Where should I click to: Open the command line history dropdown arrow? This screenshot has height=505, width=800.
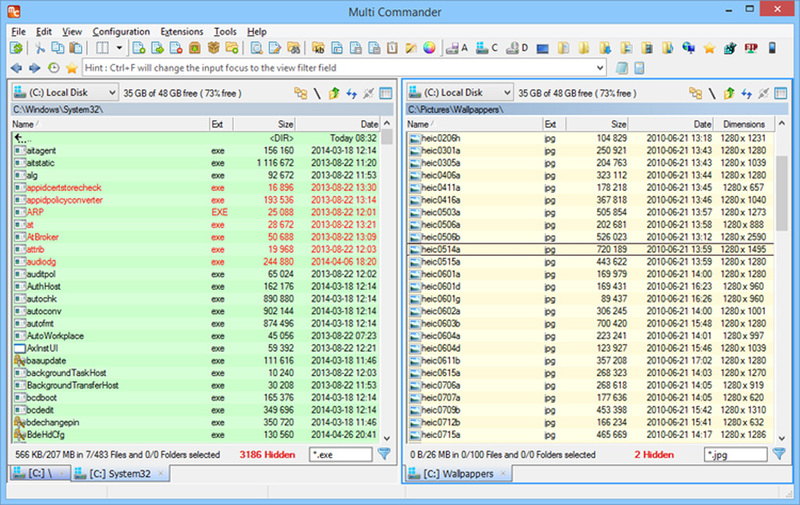pos(600,68)
